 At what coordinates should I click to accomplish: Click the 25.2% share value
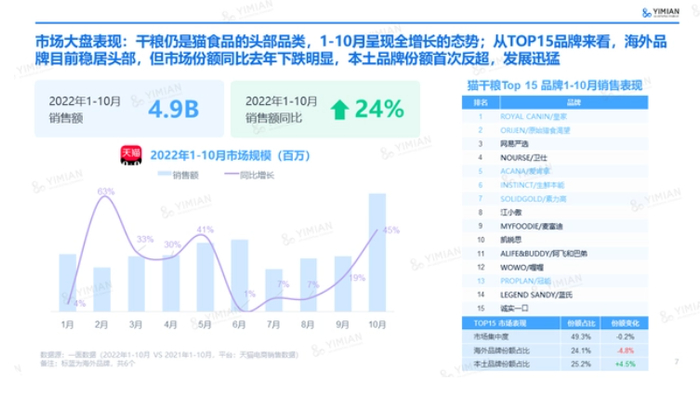pyautogui.click(x=580, y=364)
